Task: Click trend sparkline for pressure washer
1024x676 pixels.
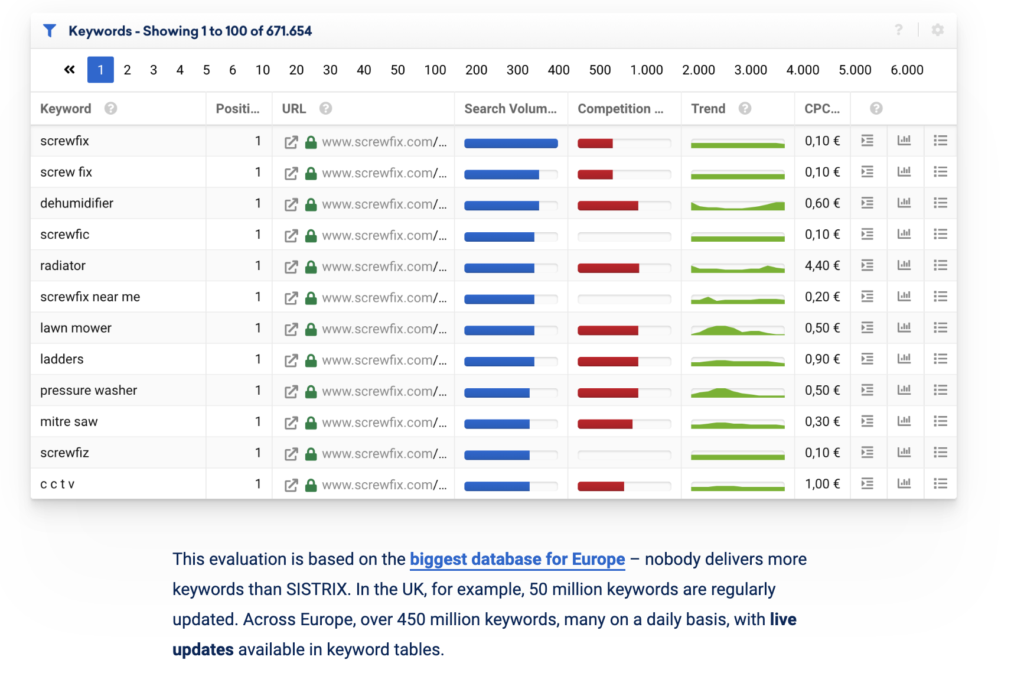Action: 738,392
